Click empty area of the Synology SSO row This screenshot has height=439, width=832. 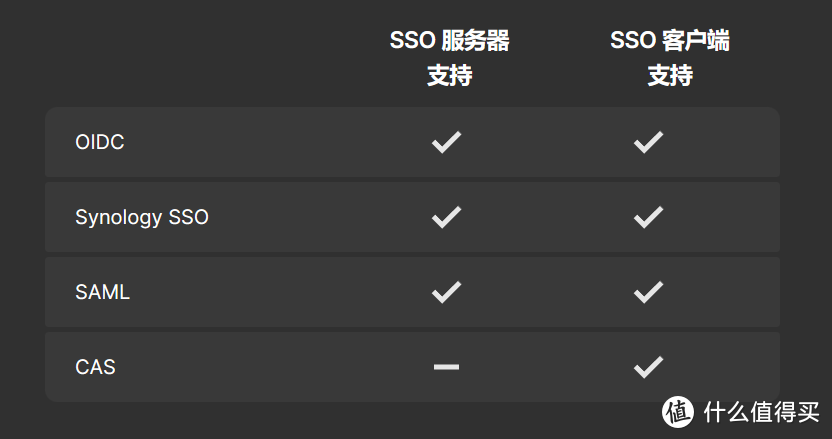click(x=300, y=217)
